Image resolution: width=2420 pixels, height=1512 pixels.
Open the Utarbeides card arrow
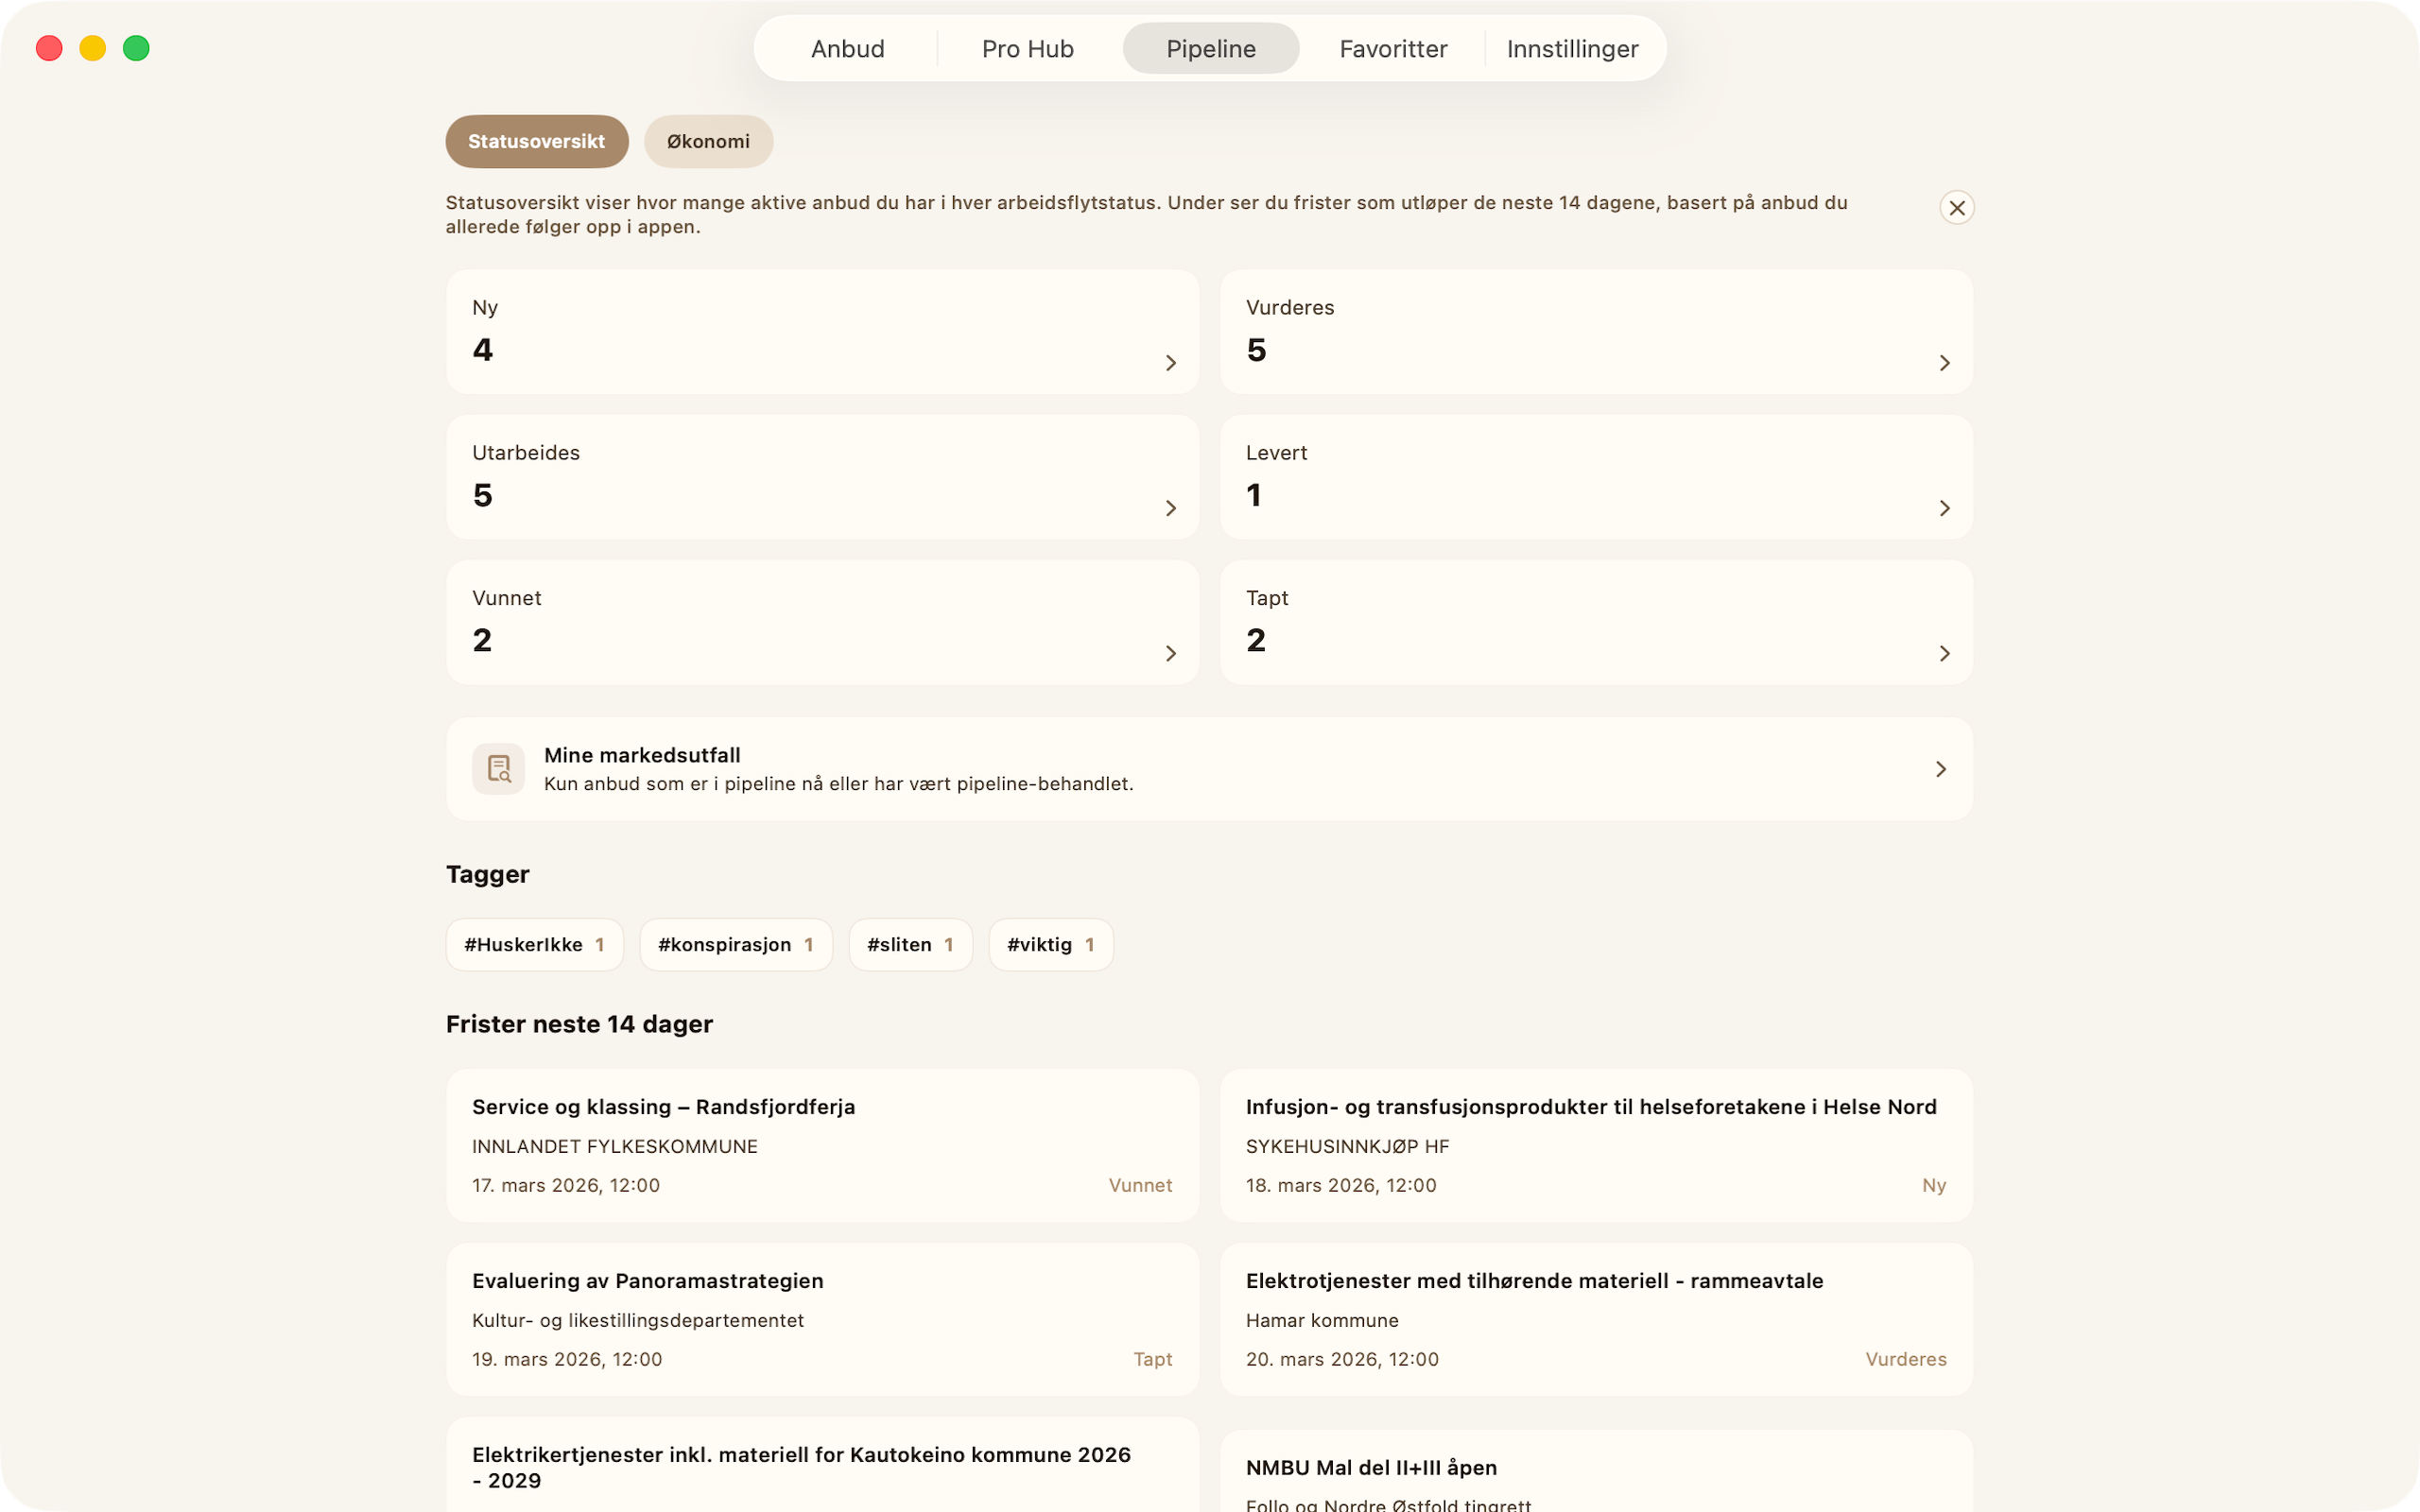click(x=1171, y=508)
